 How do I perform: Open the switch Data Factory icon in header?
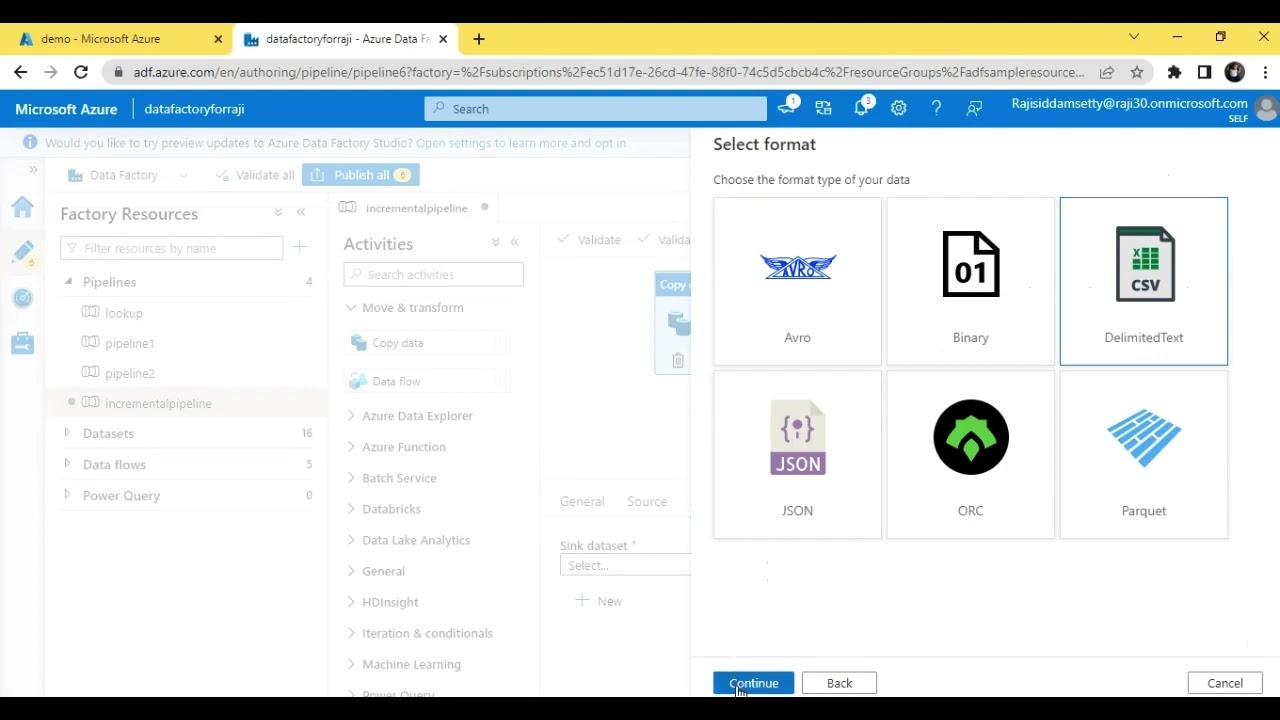823,108
